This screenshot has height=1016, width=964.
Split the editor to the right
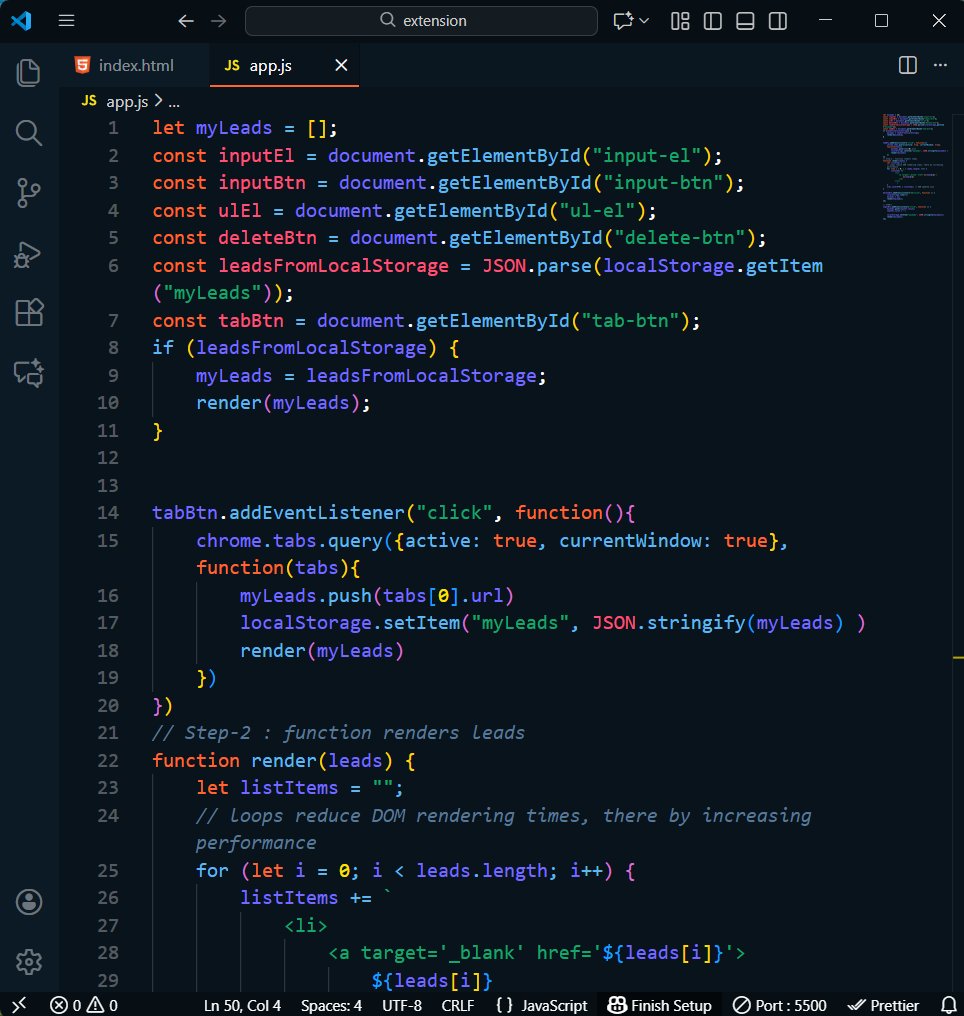908,65
